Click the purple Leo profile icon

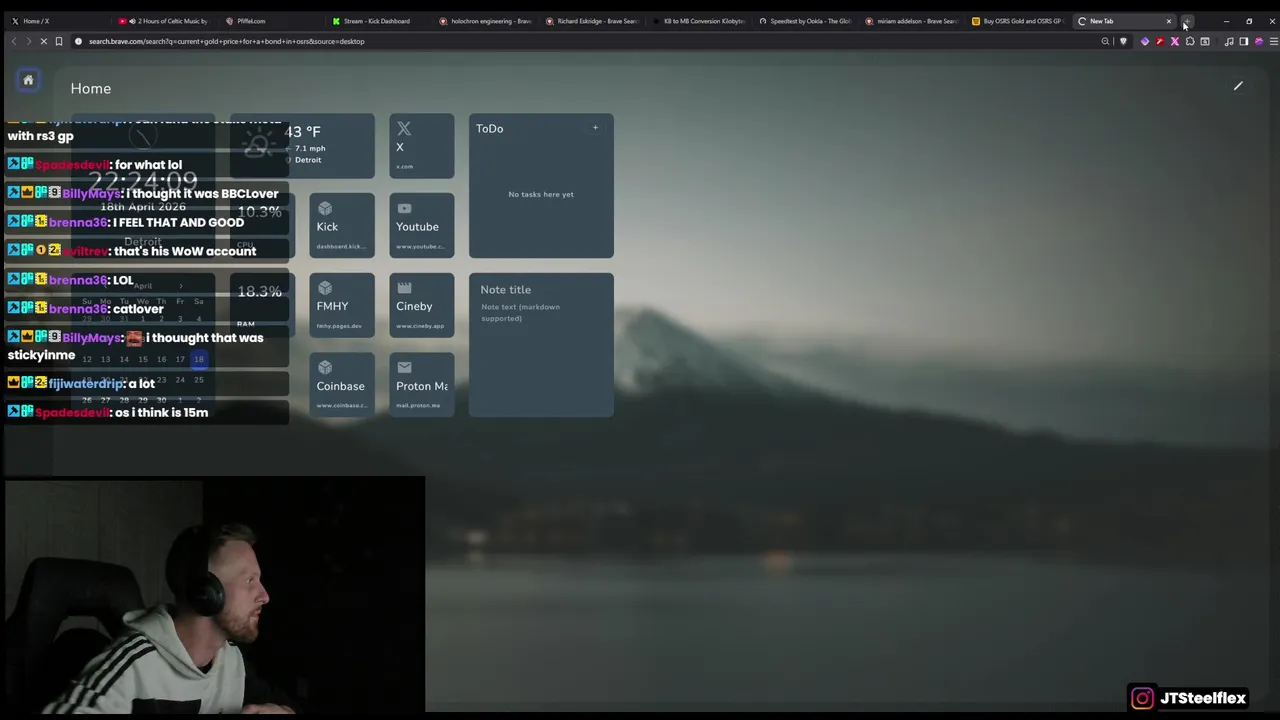click(1259, 41)
